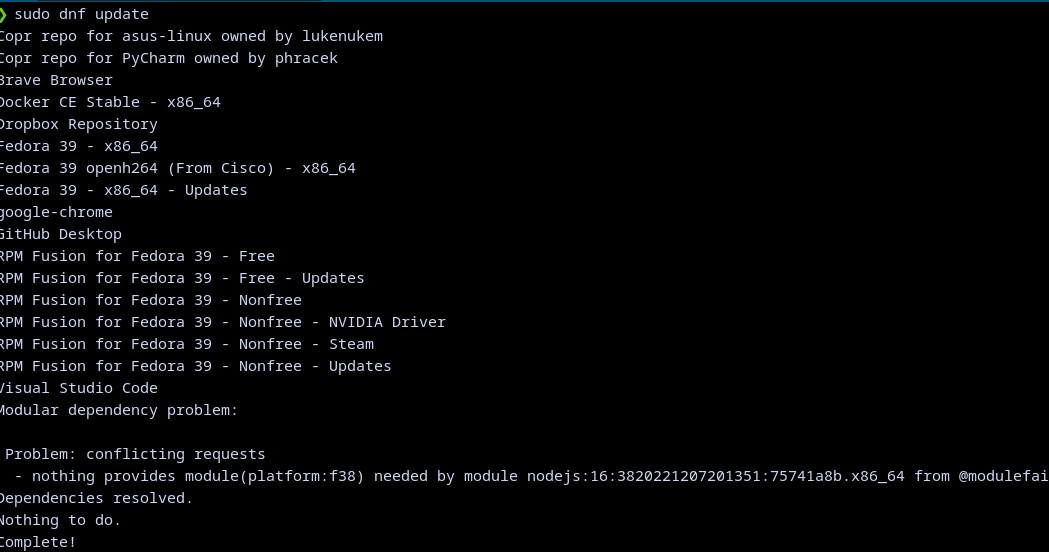
Task: Click the "Modular dependency problem:" text
Action: [118, 410]
